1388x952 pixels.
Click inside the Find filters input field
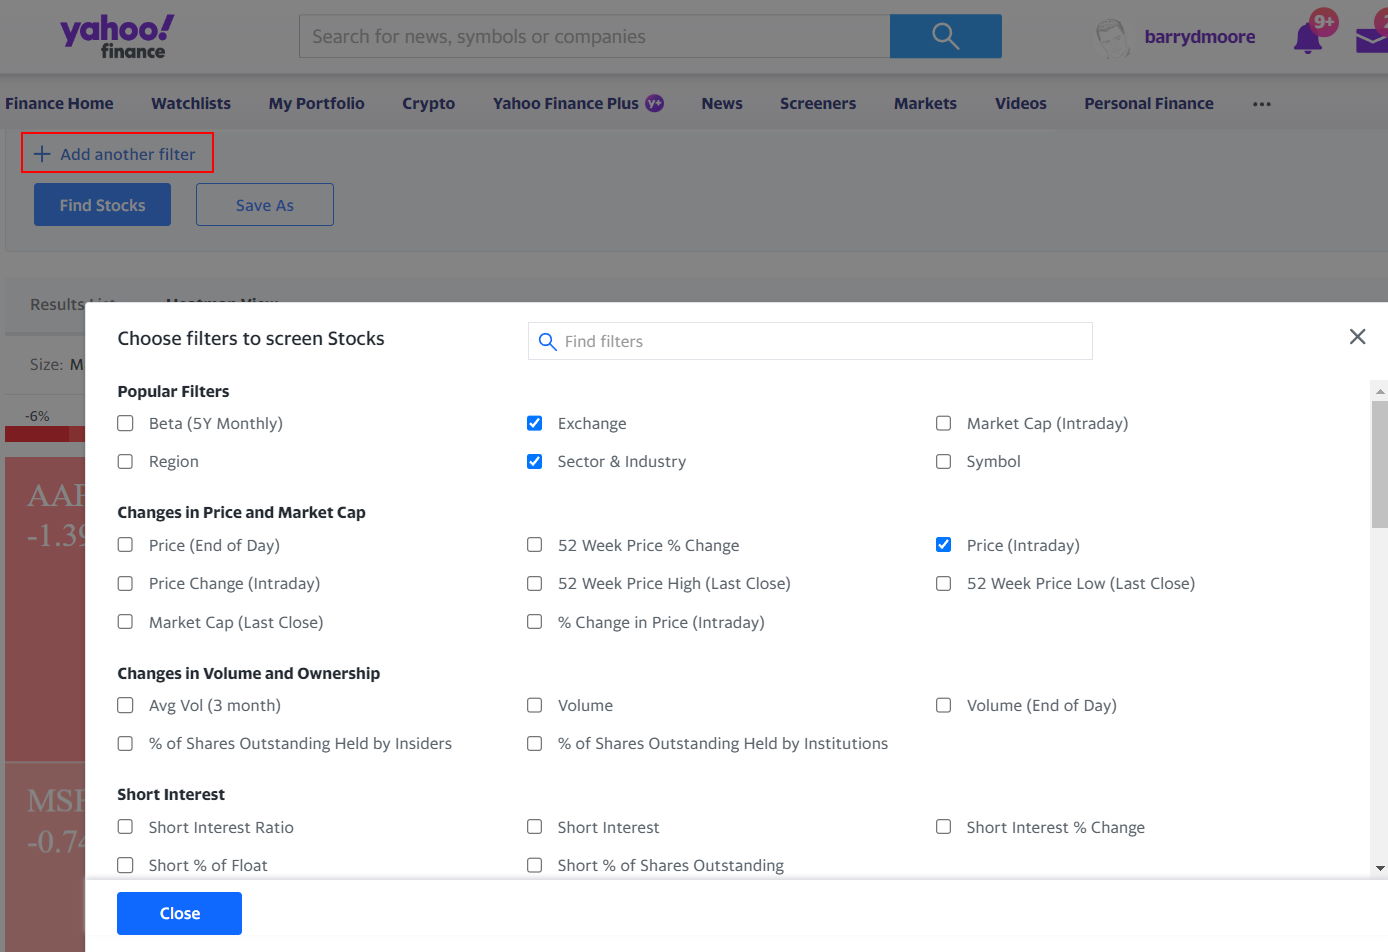point(810,341)
